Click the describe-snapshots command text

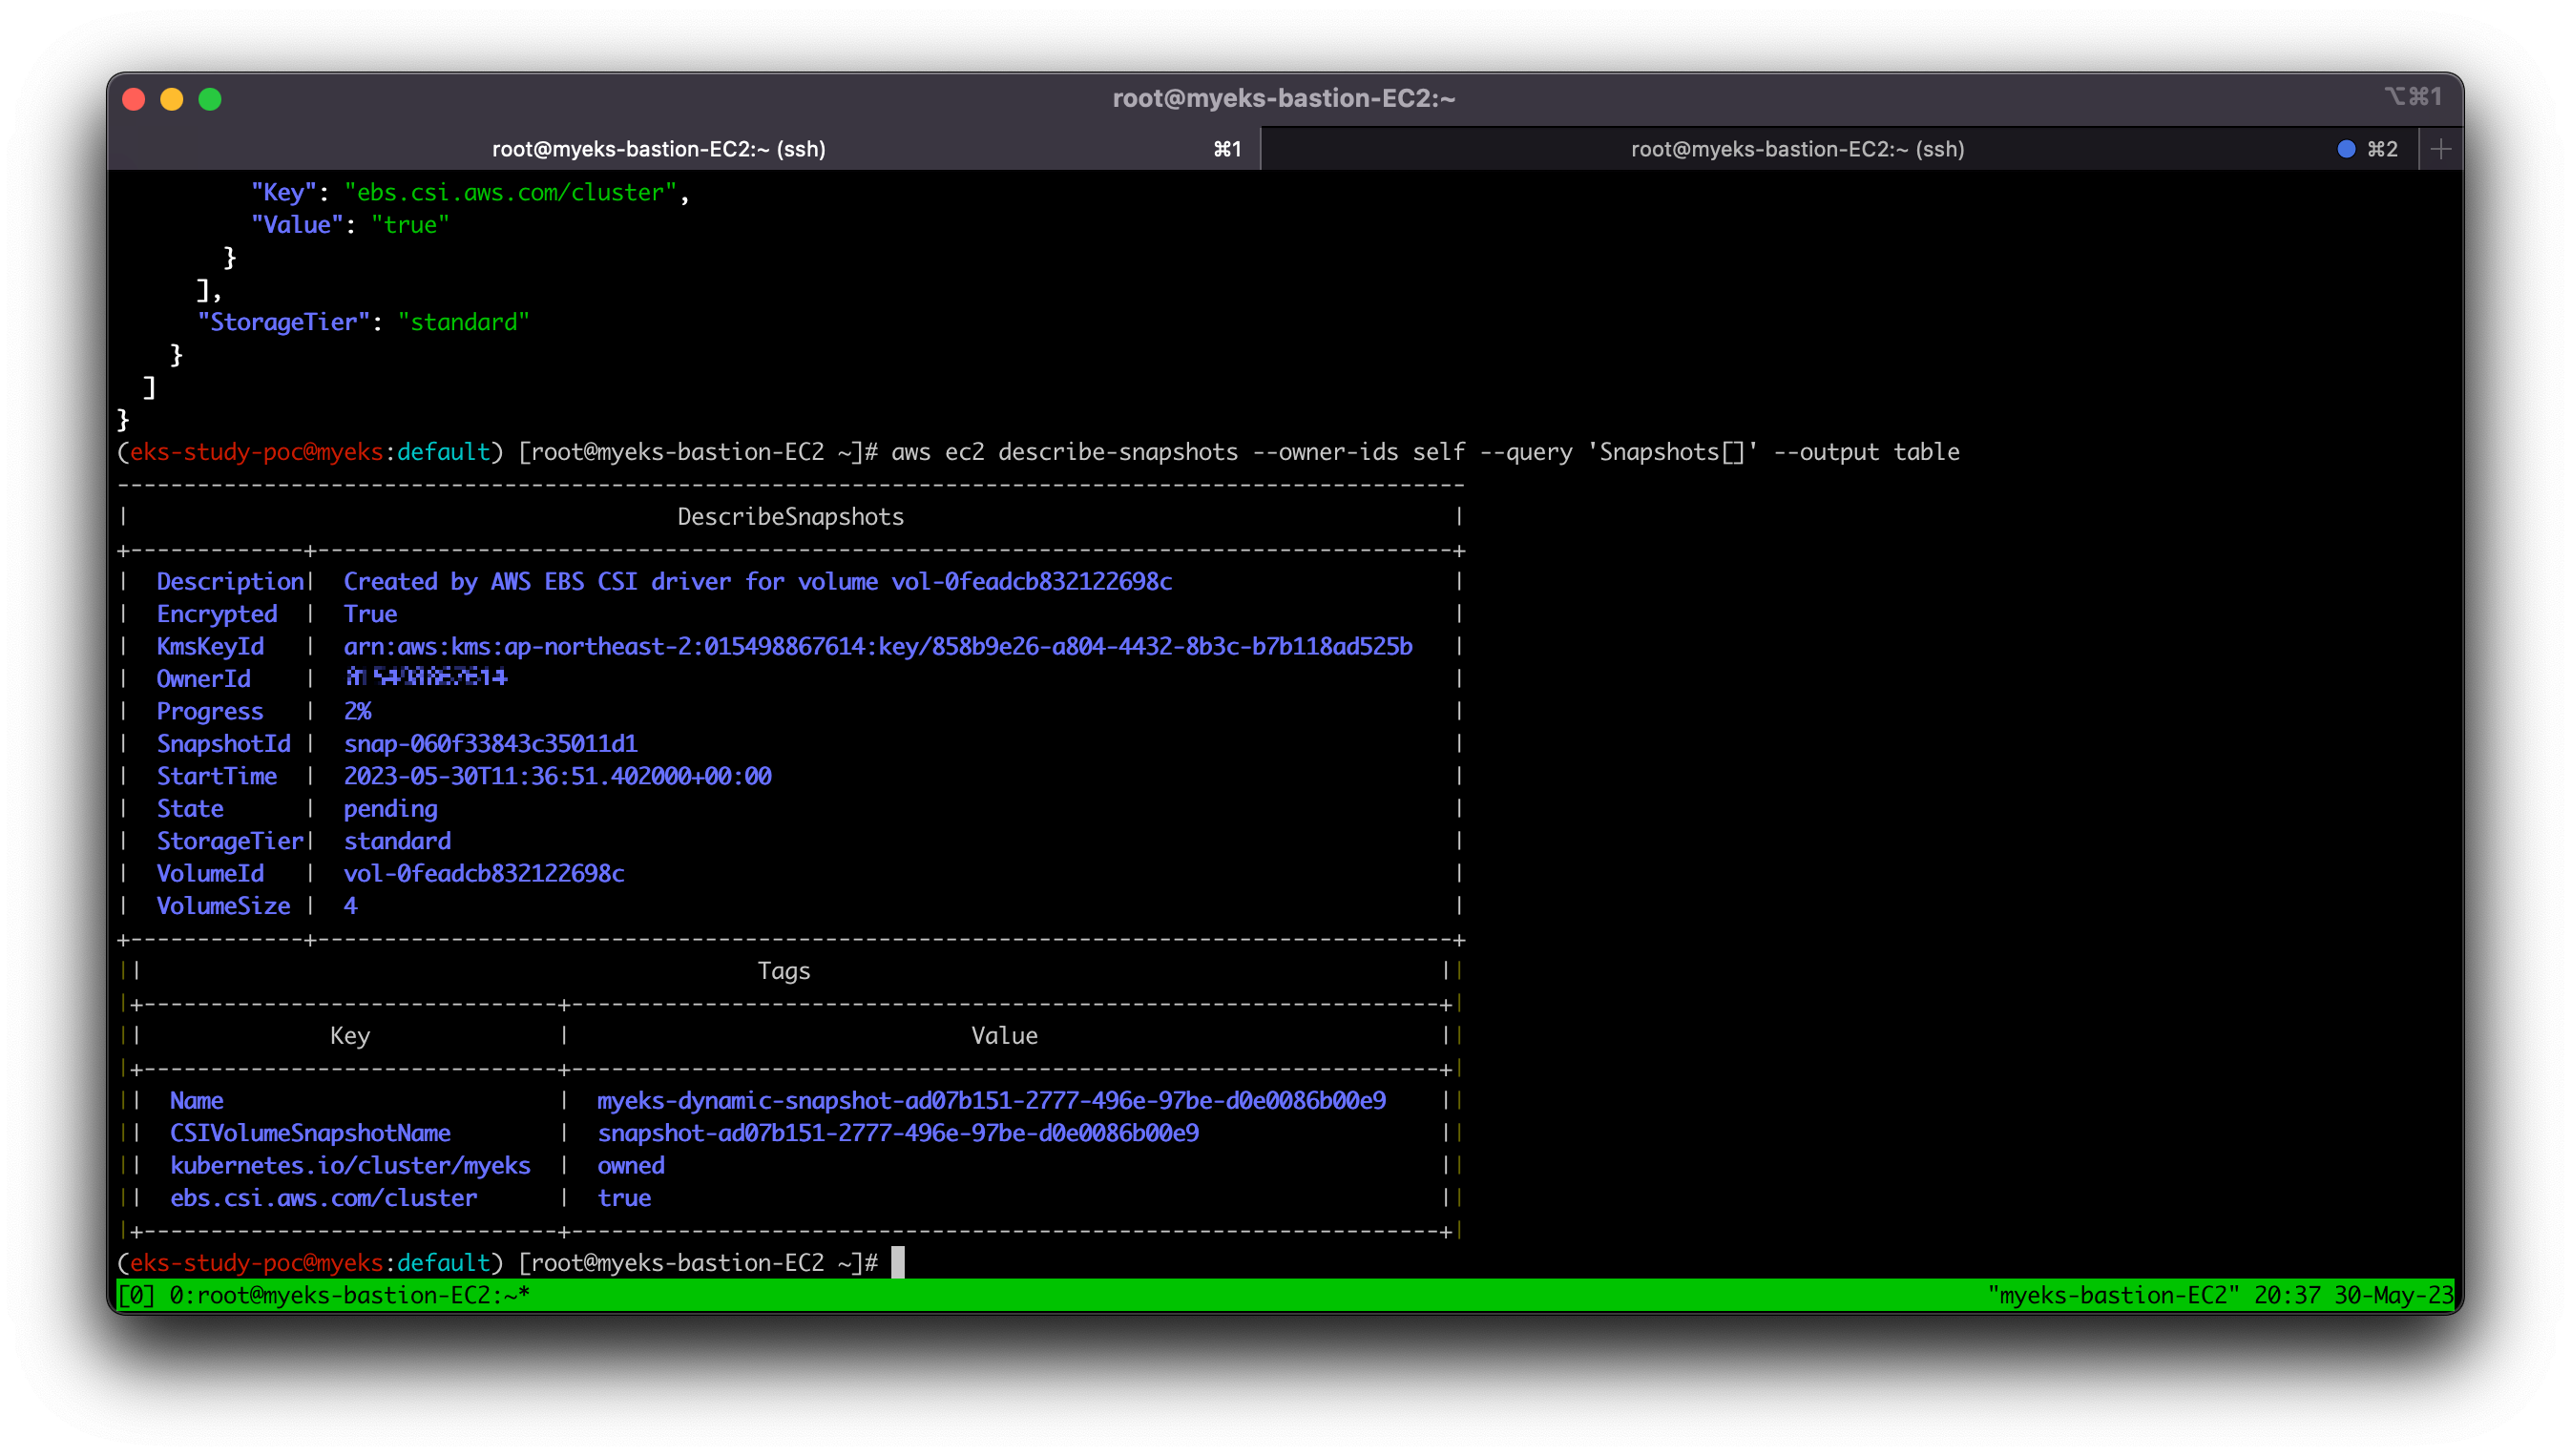1117,452
